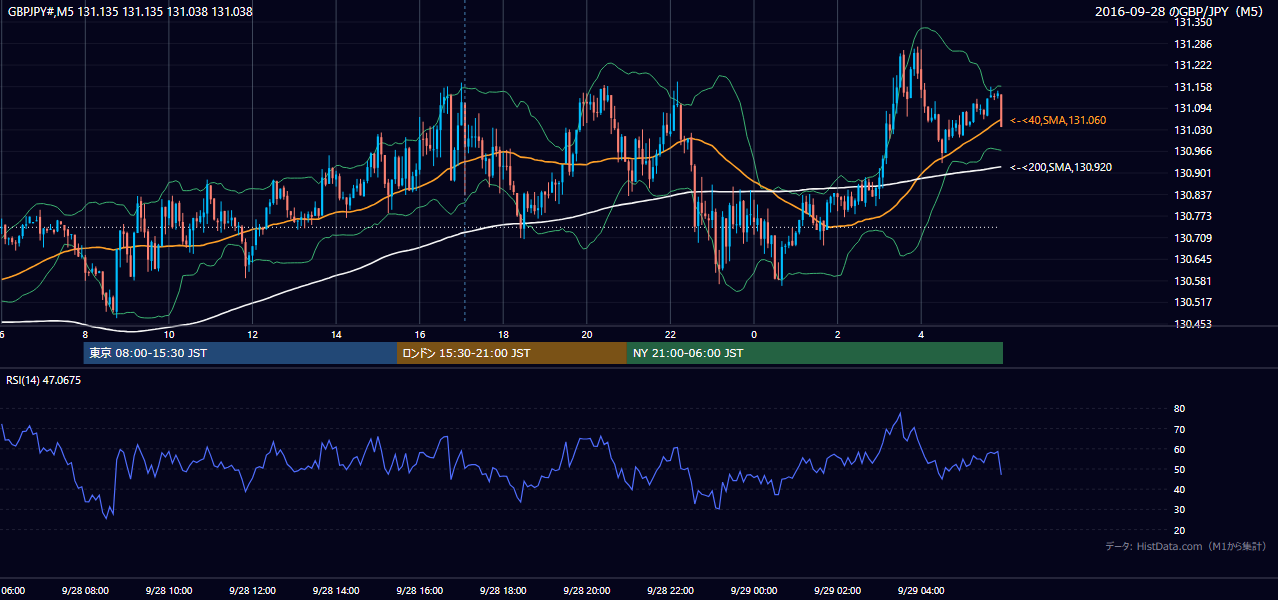Click midnight hour label 0 under price chart
Image resolution: width=1278 pixels, height=600 pixels.
[x=754, y=335]
